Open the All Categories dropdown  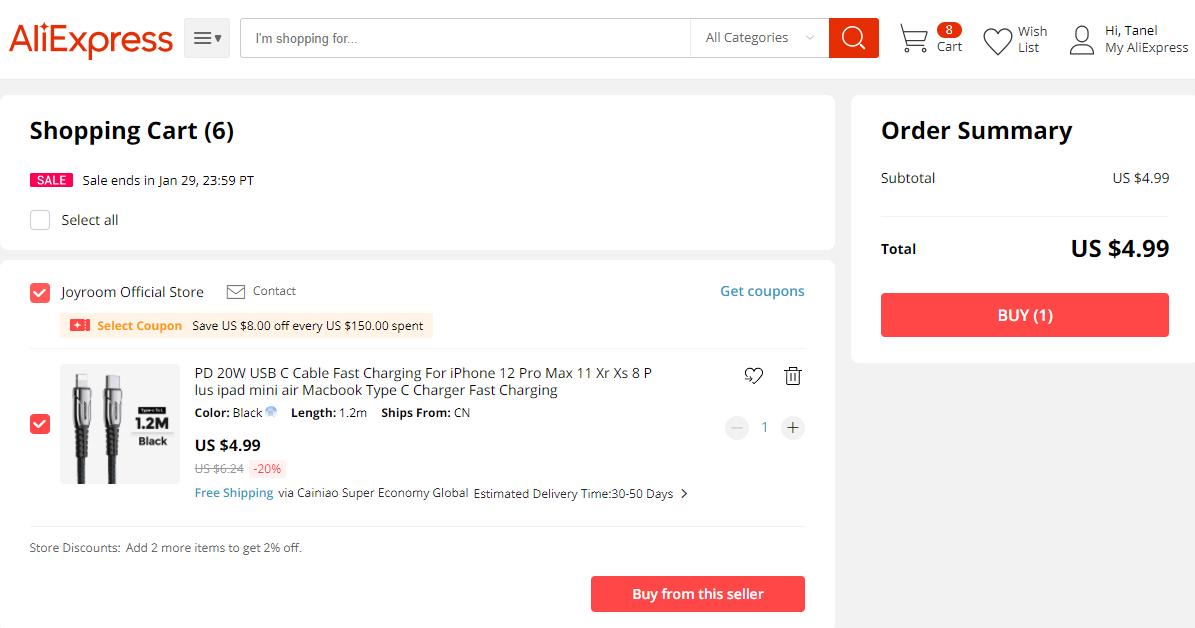coord(758,38)
